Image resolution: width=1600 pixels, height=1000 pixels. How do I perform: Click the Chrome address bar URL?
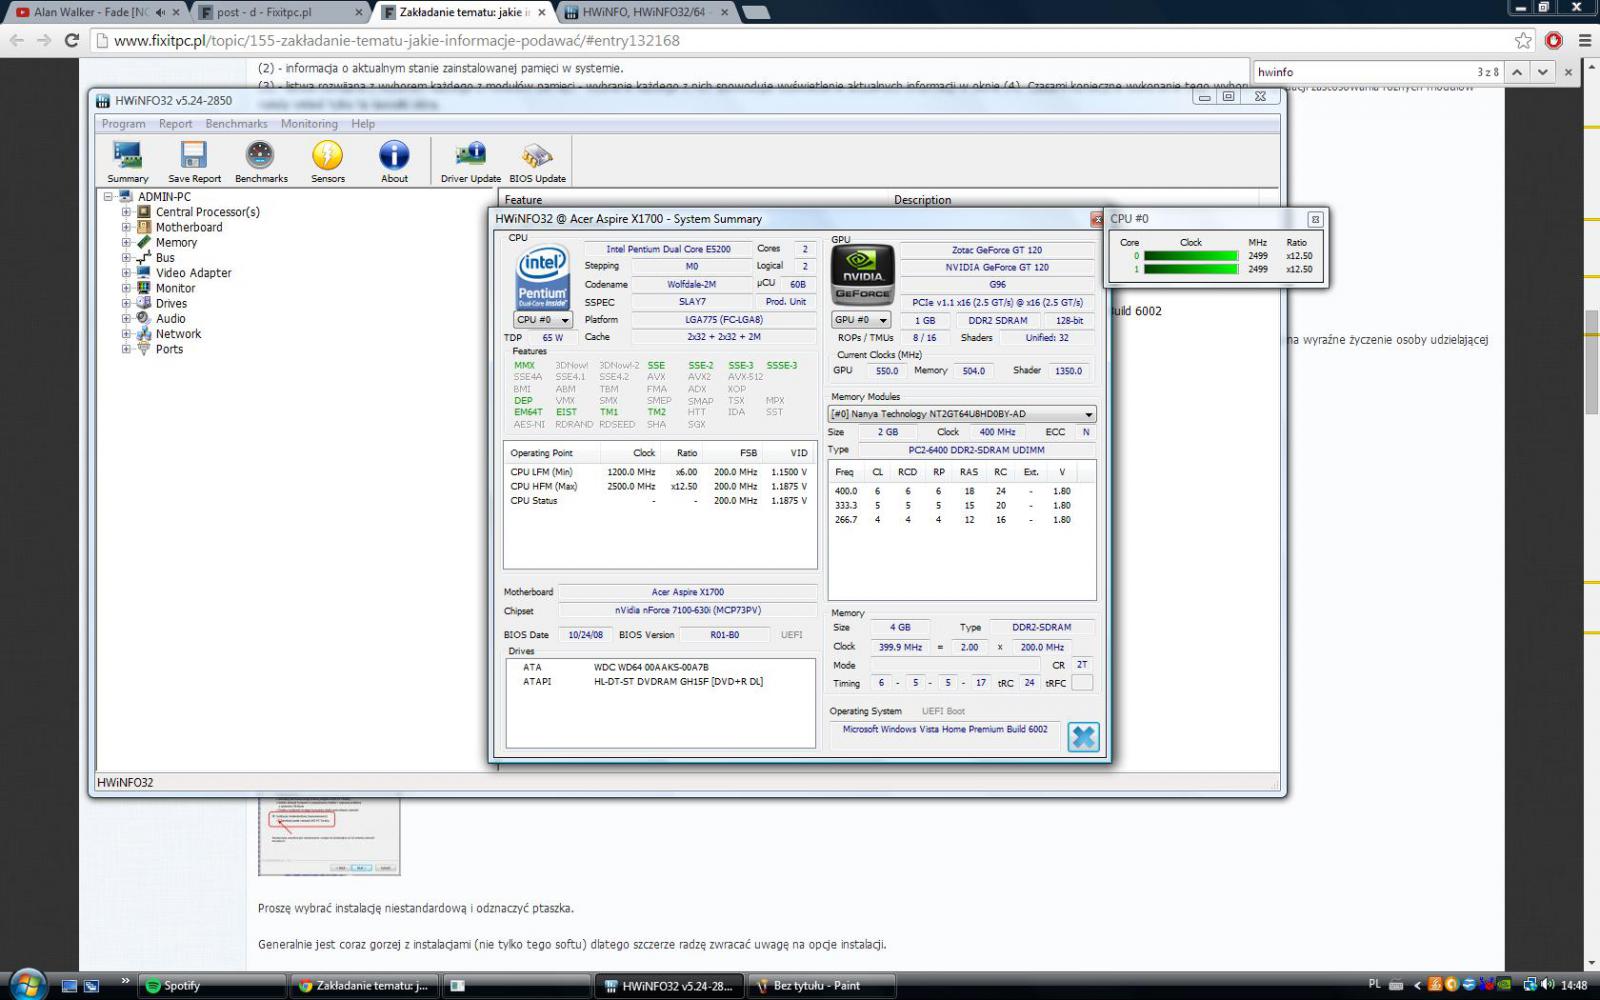pos(397,40)
